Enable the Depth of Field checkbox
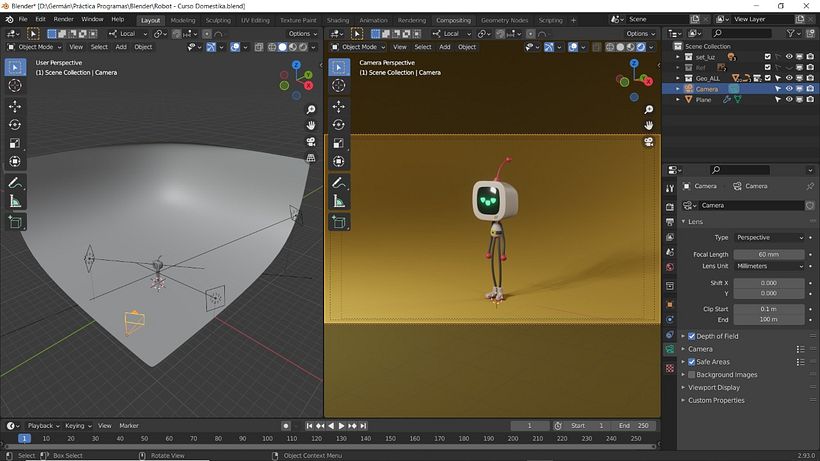This screenshot has width=820, height=461. point(691,336)
